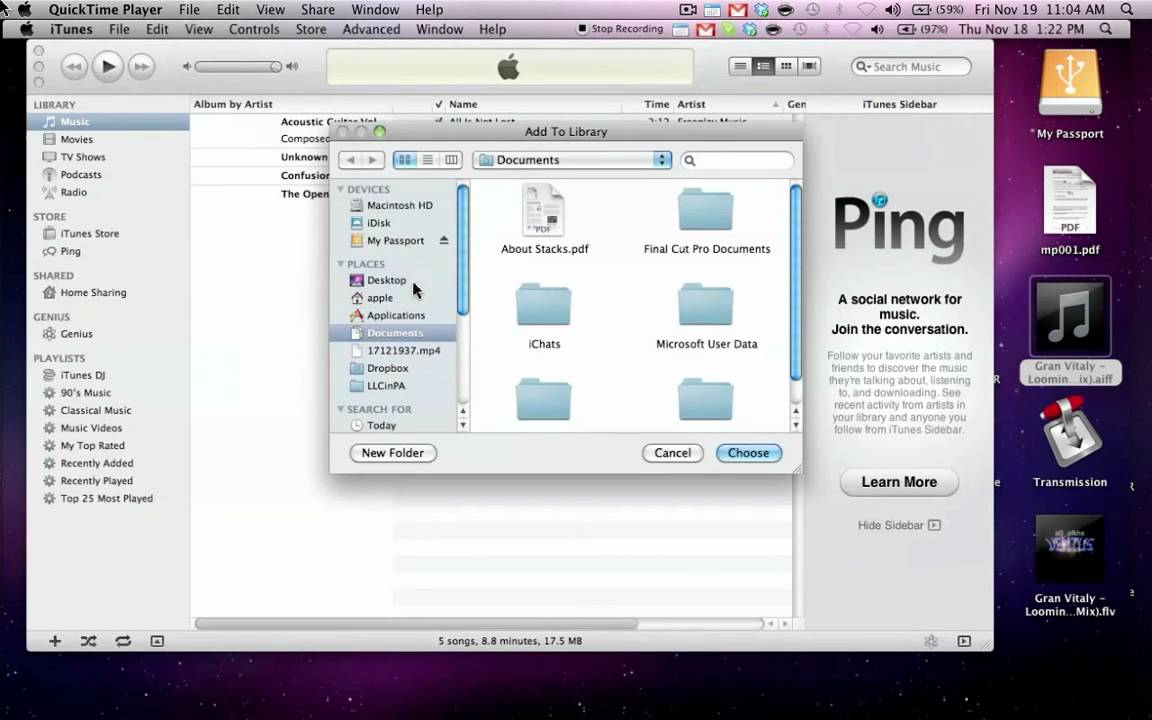
Task: Eject the My Passport drive
Action: (444, 240)
